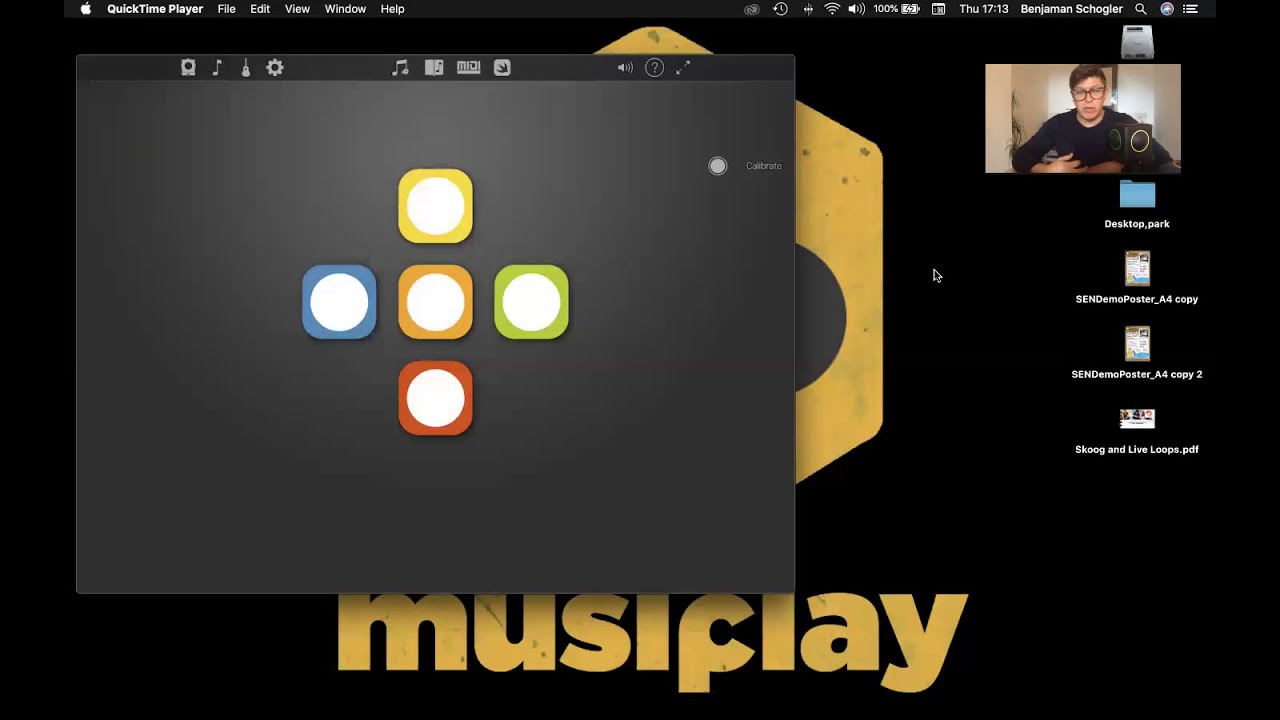Click the Thu 17:13 clock

(983, 9)
